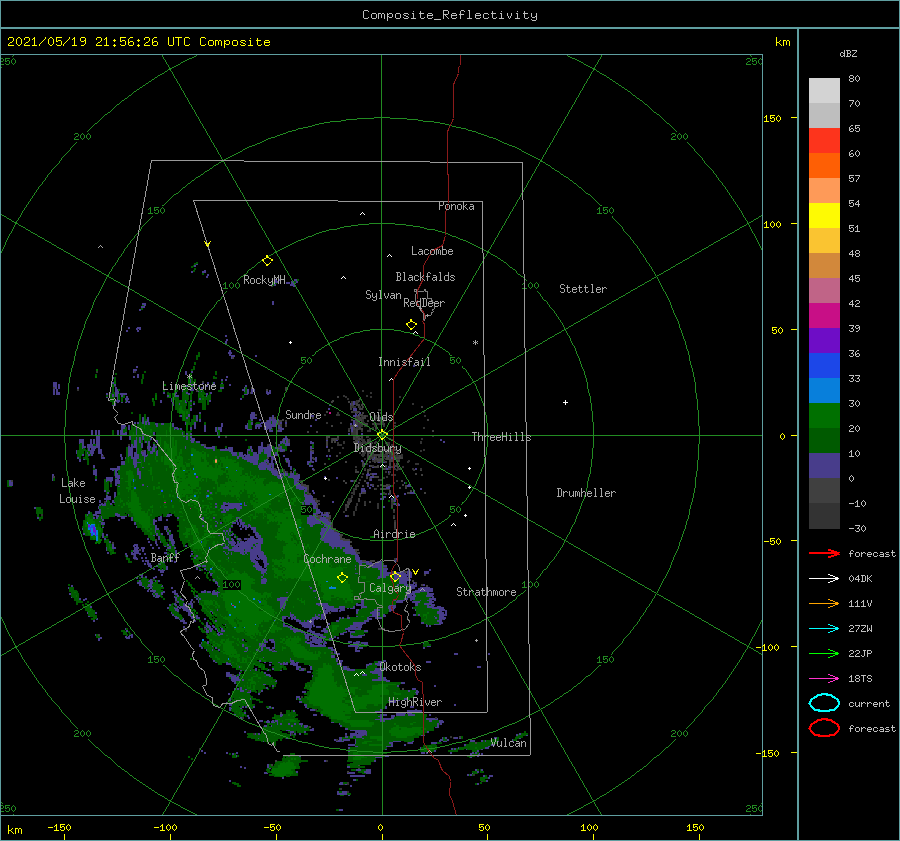Click the Calgary label on map
Viewport: 900px width, 841px height.
coord(390,588)
